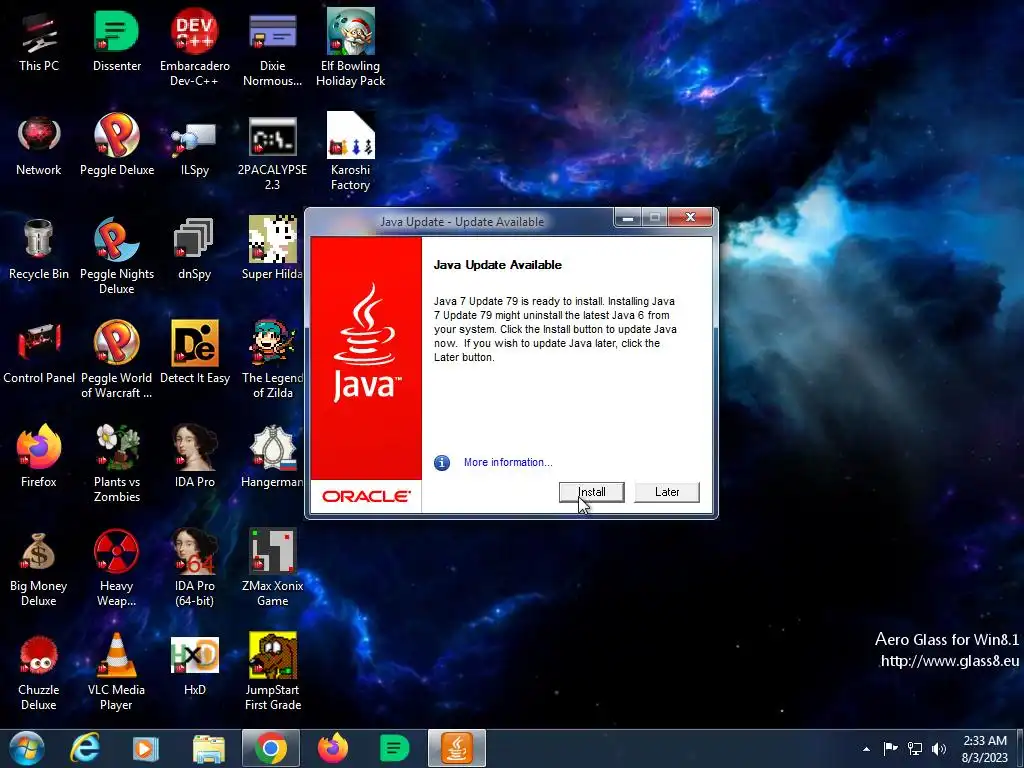Select the Karoshi Factory desktop icon

click(x=351, y=153)
